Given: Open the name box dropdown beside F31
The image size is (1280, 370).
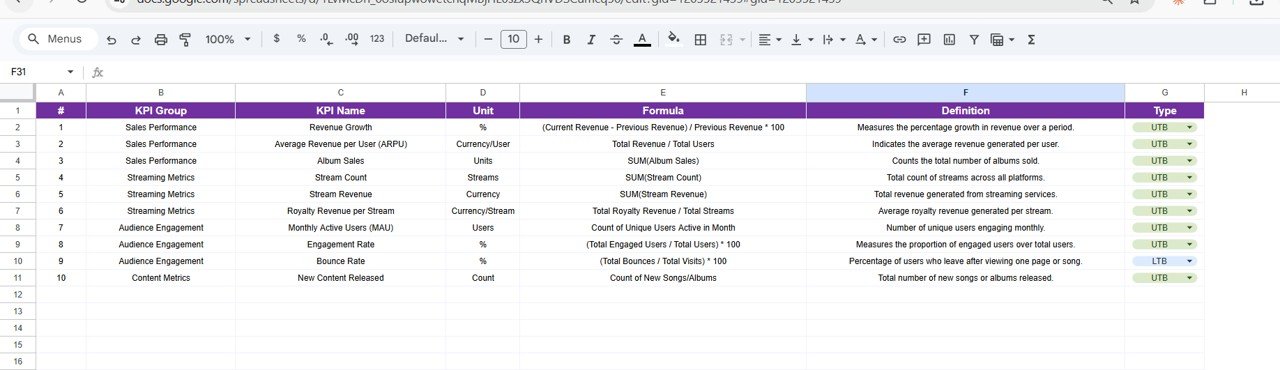Looking at the screenshot, I should [x=70, y=72].
